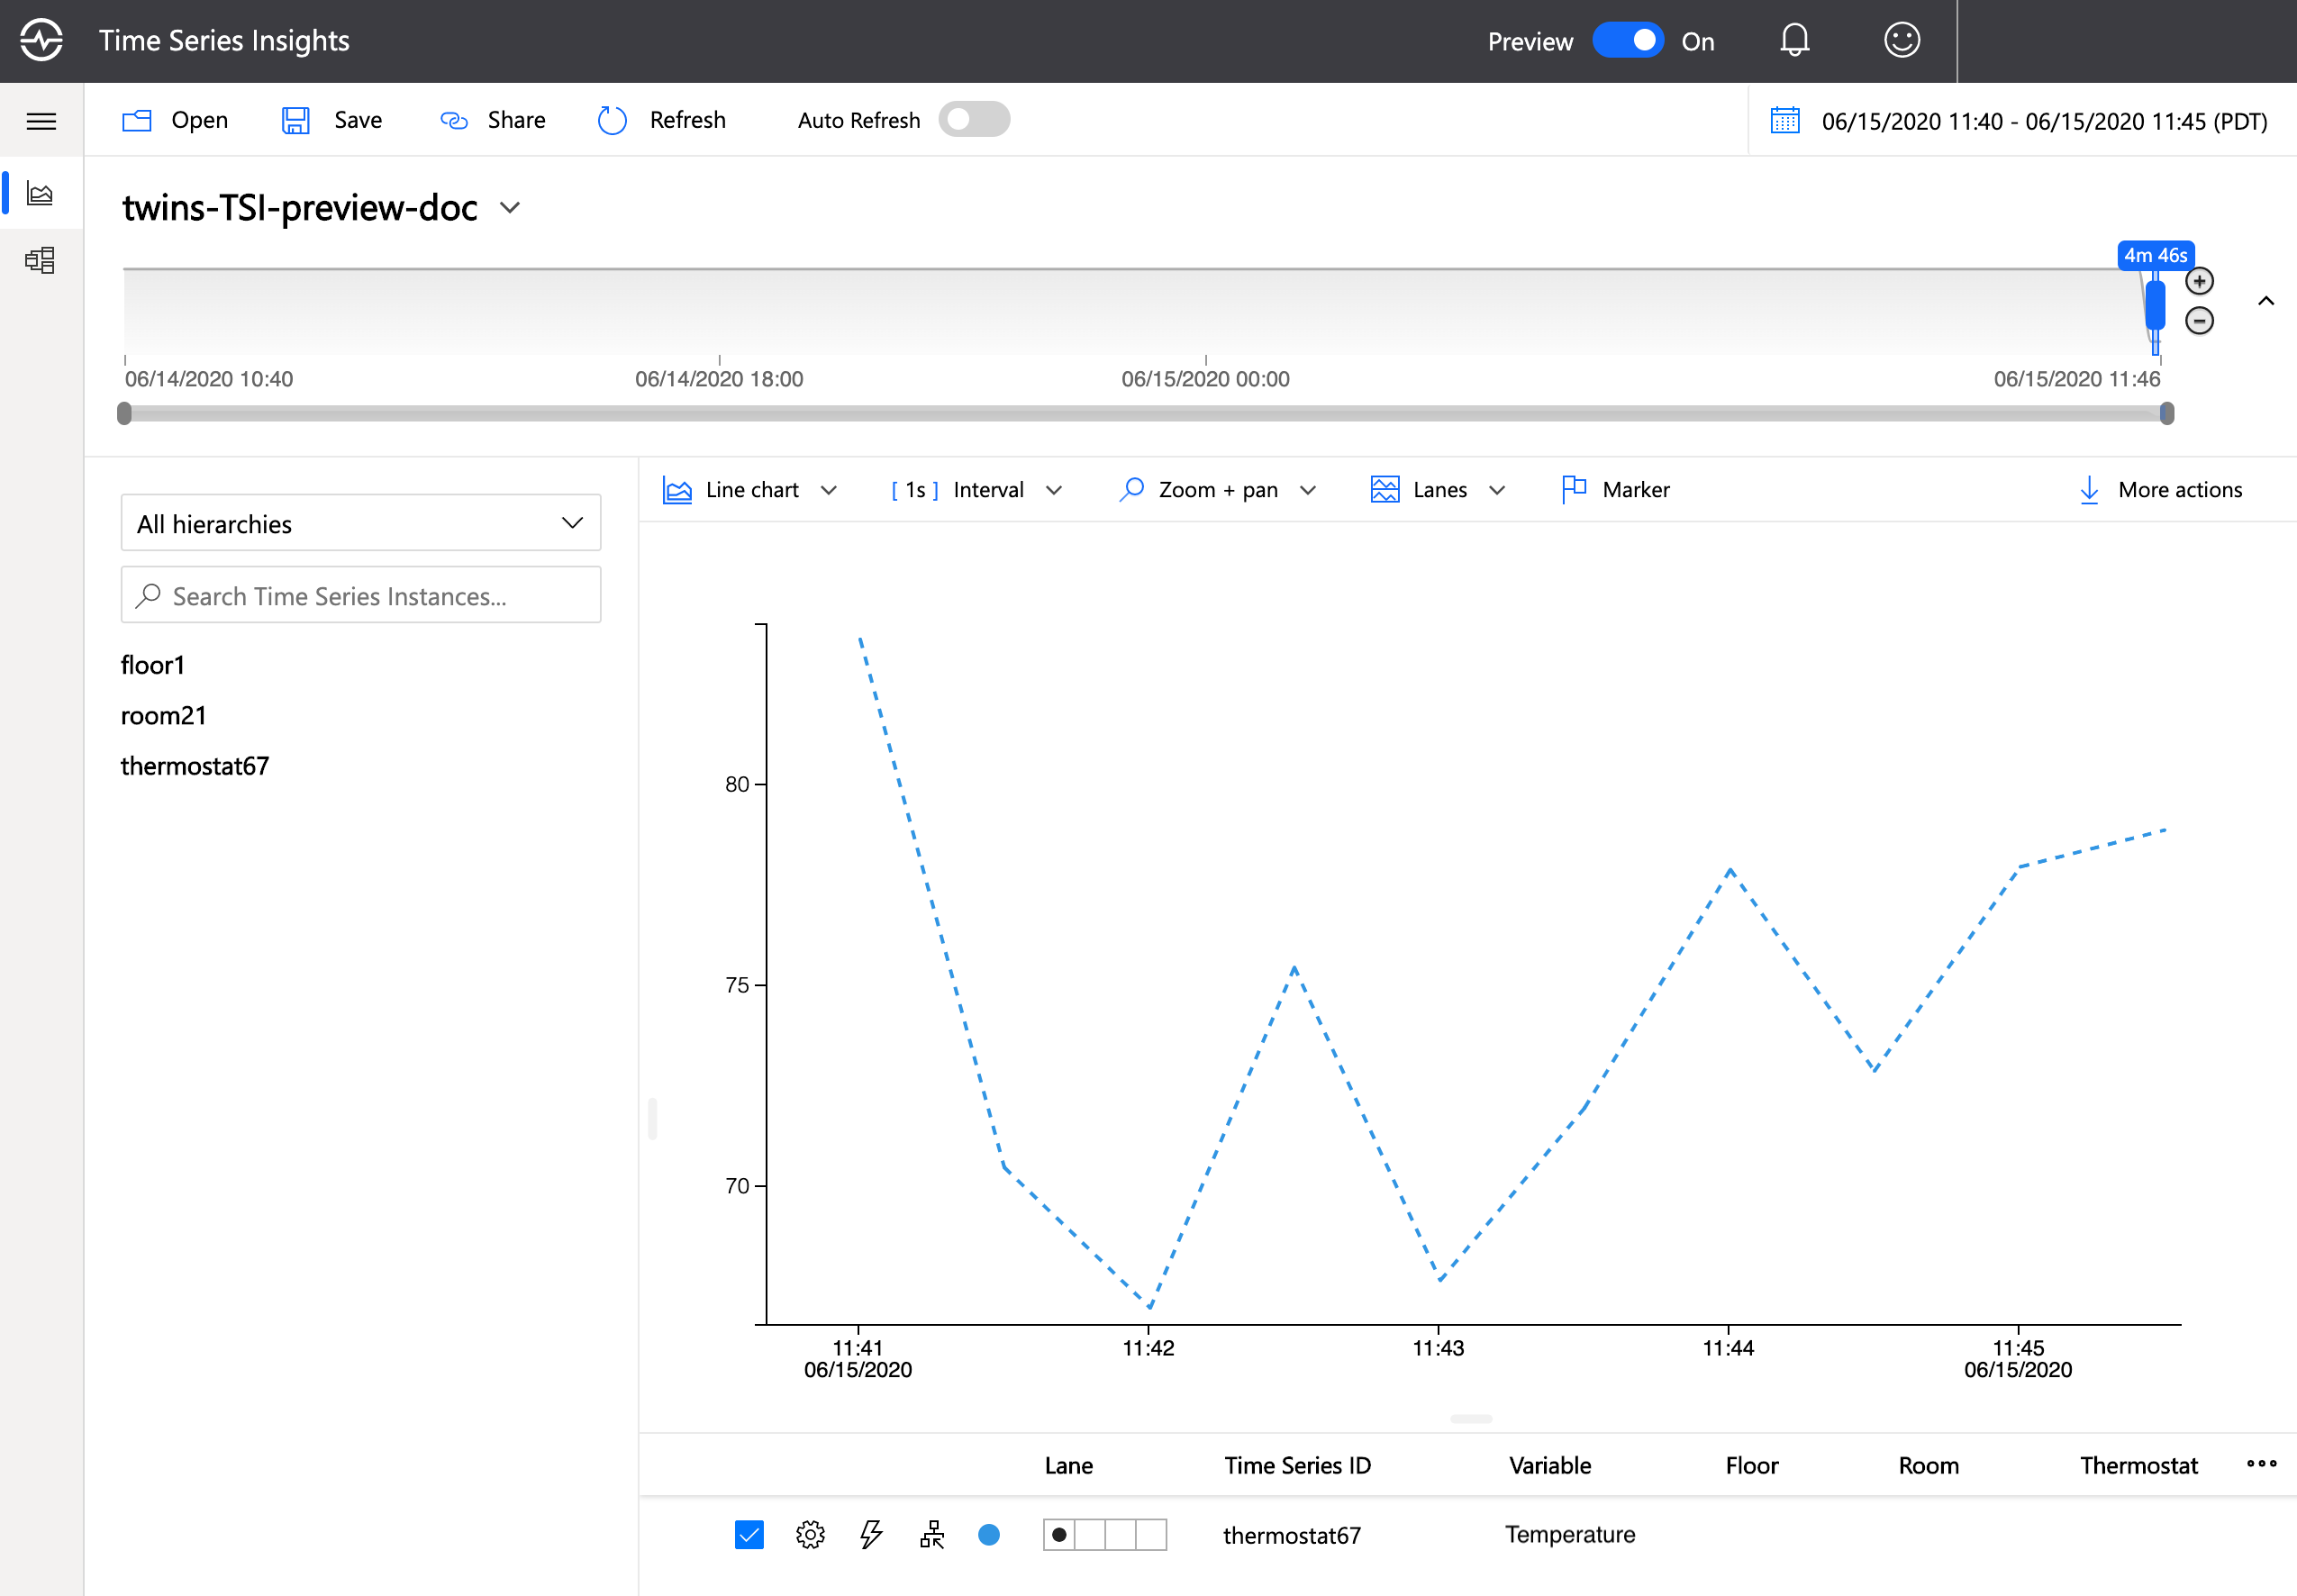
Task: Select the first lane box for thermostat67
Action: [x=1059, y=1534]
